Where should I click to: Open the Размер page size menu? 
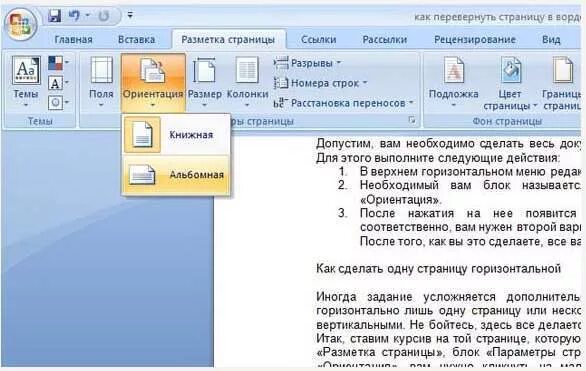click(204, 82)
